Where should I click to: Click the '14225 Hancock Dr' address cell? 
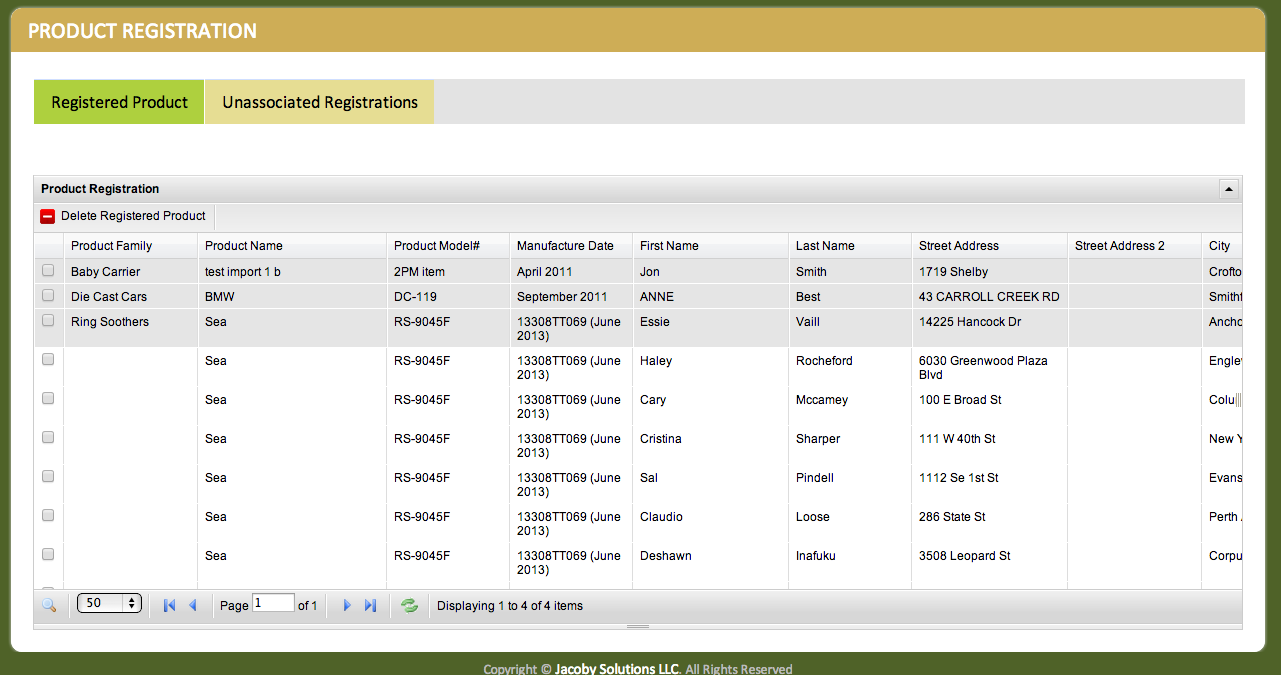click(990, 328)
